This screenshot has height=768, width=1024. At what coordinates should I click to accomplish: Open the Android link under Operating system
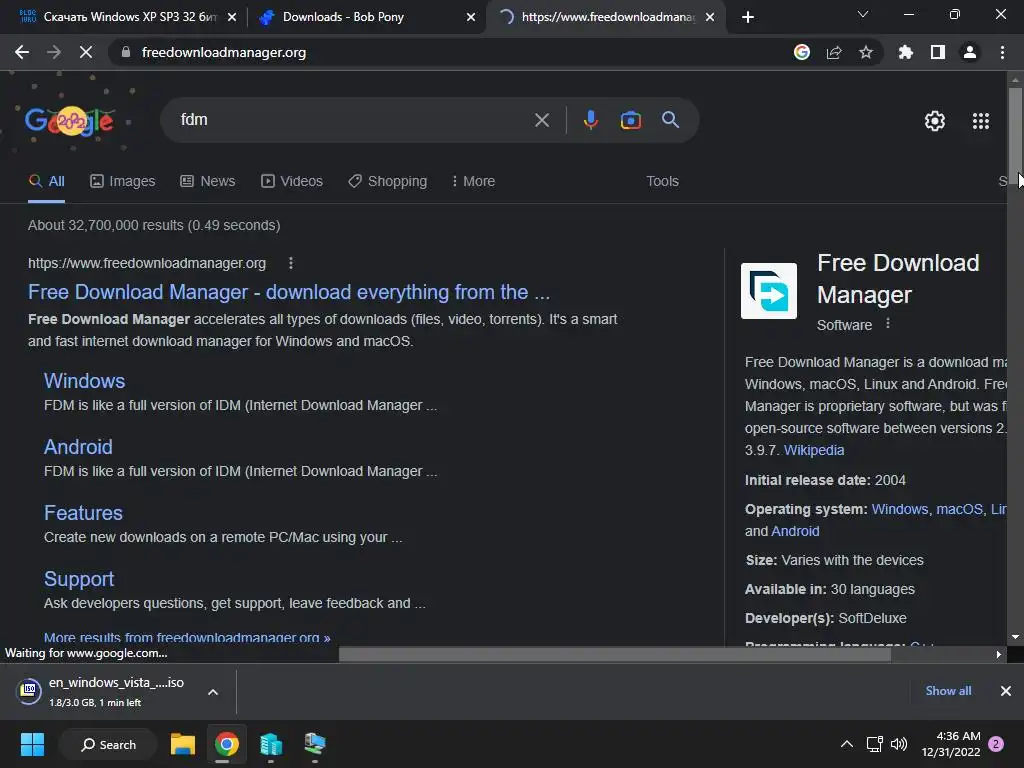pos(795,531)
